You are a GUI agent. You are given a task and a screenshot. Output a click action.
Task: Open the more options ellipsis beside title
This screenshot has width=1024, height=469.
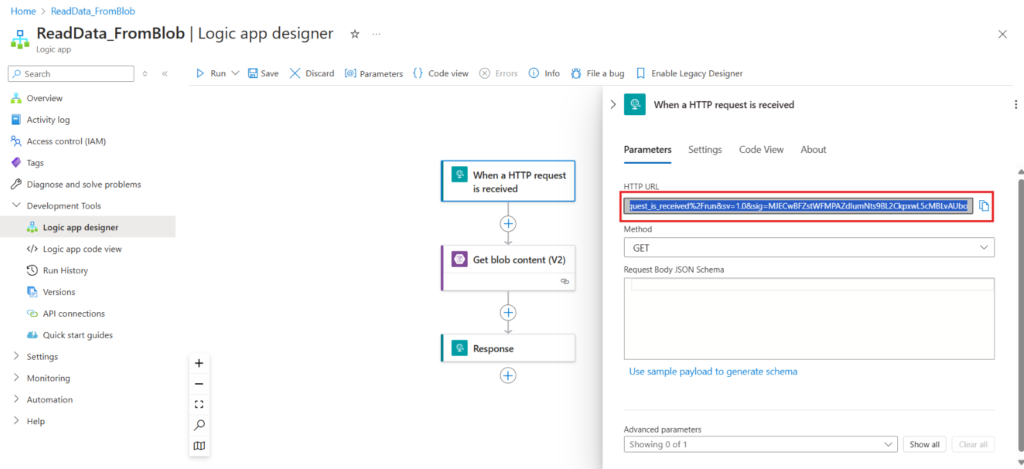pos(376,34)
